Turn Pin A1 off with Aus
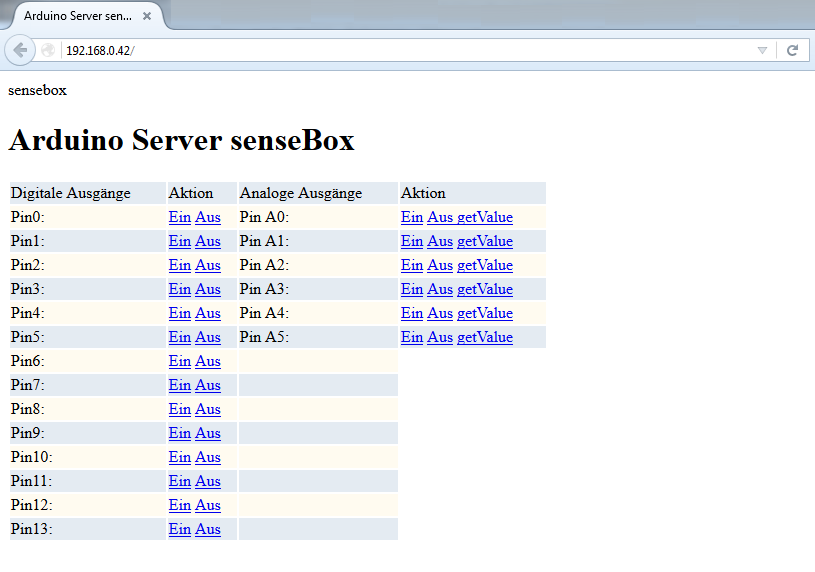 coord(440,241)
